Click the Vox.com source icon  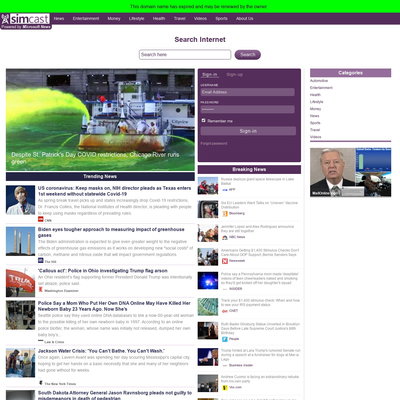tap(225, 388)
